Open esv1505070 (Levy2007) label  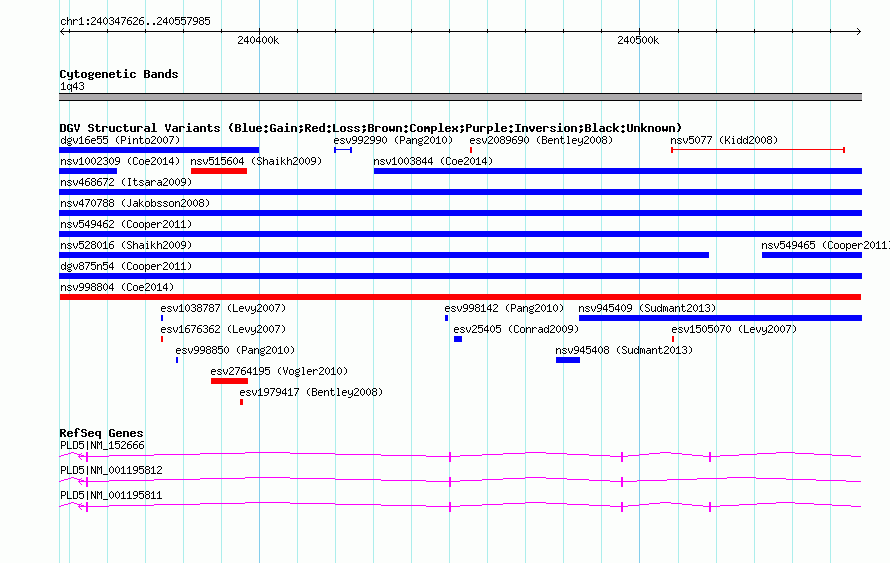coord(734,329)
